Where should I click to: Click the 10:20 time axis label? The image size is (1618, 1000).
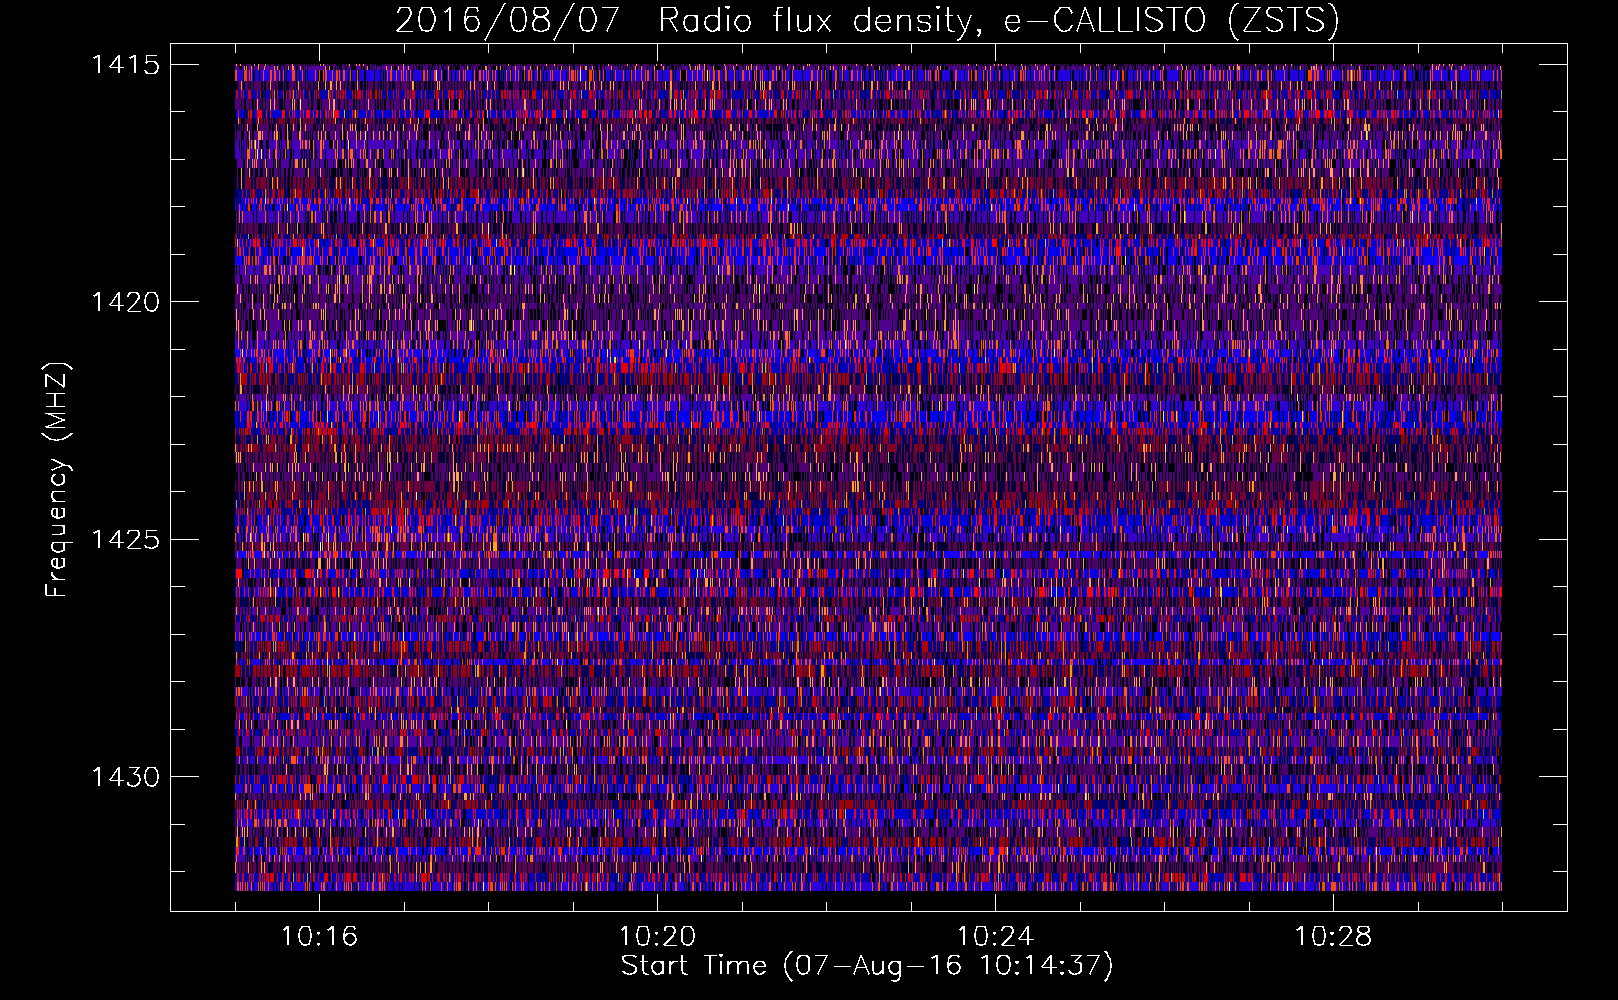tap(657, 937)
